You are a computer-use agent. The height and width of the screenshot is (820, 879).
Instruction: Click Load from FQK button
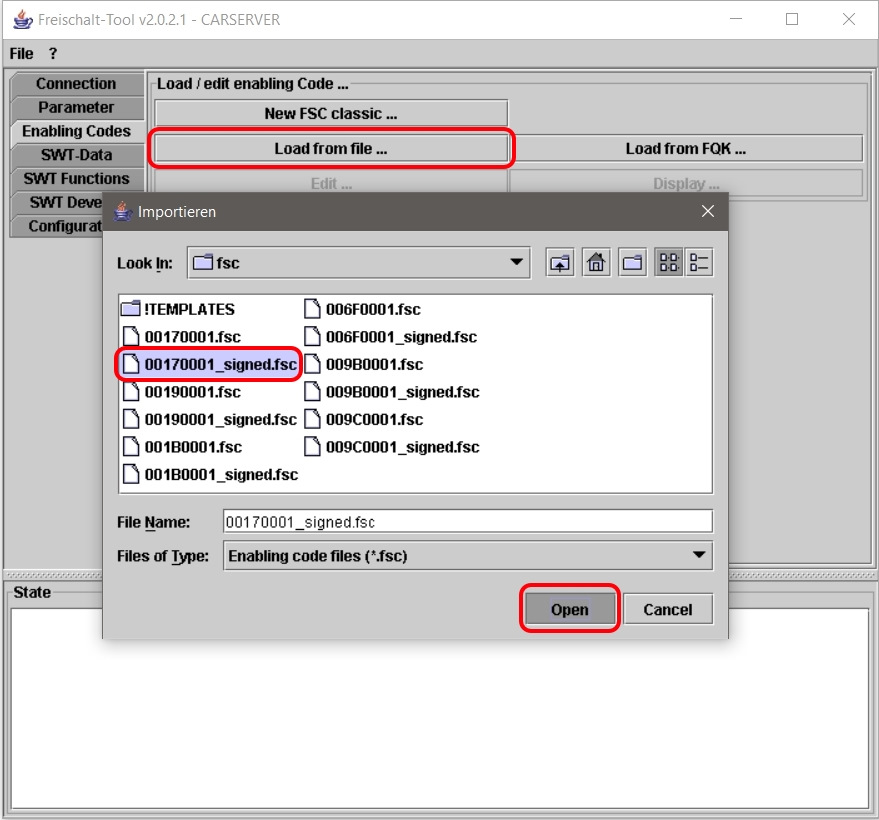pyautogui.click(x=686, y=149)
